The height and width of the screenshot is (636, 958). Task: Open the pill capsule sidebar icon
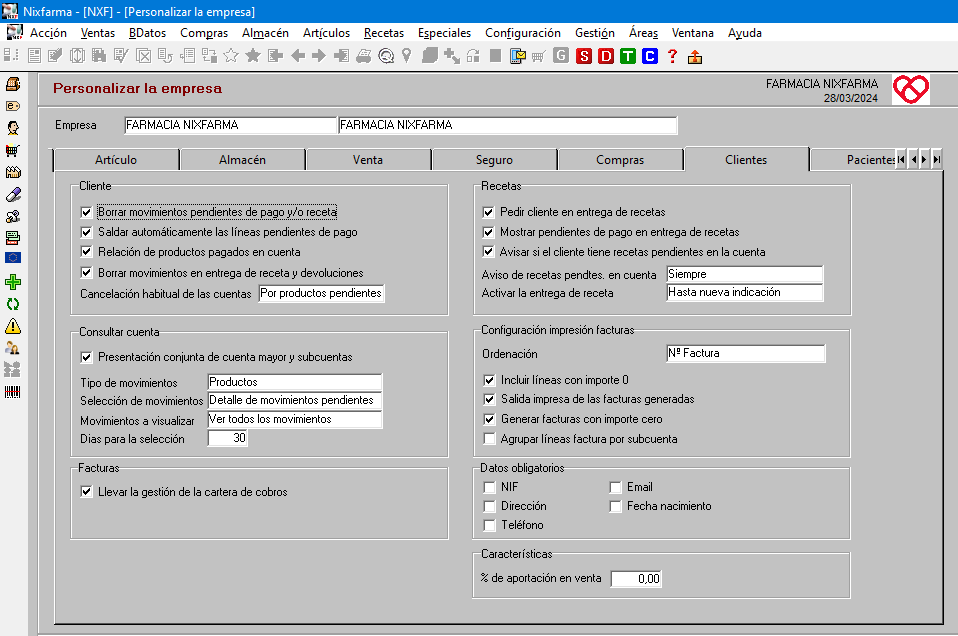(x=13, y=194)
